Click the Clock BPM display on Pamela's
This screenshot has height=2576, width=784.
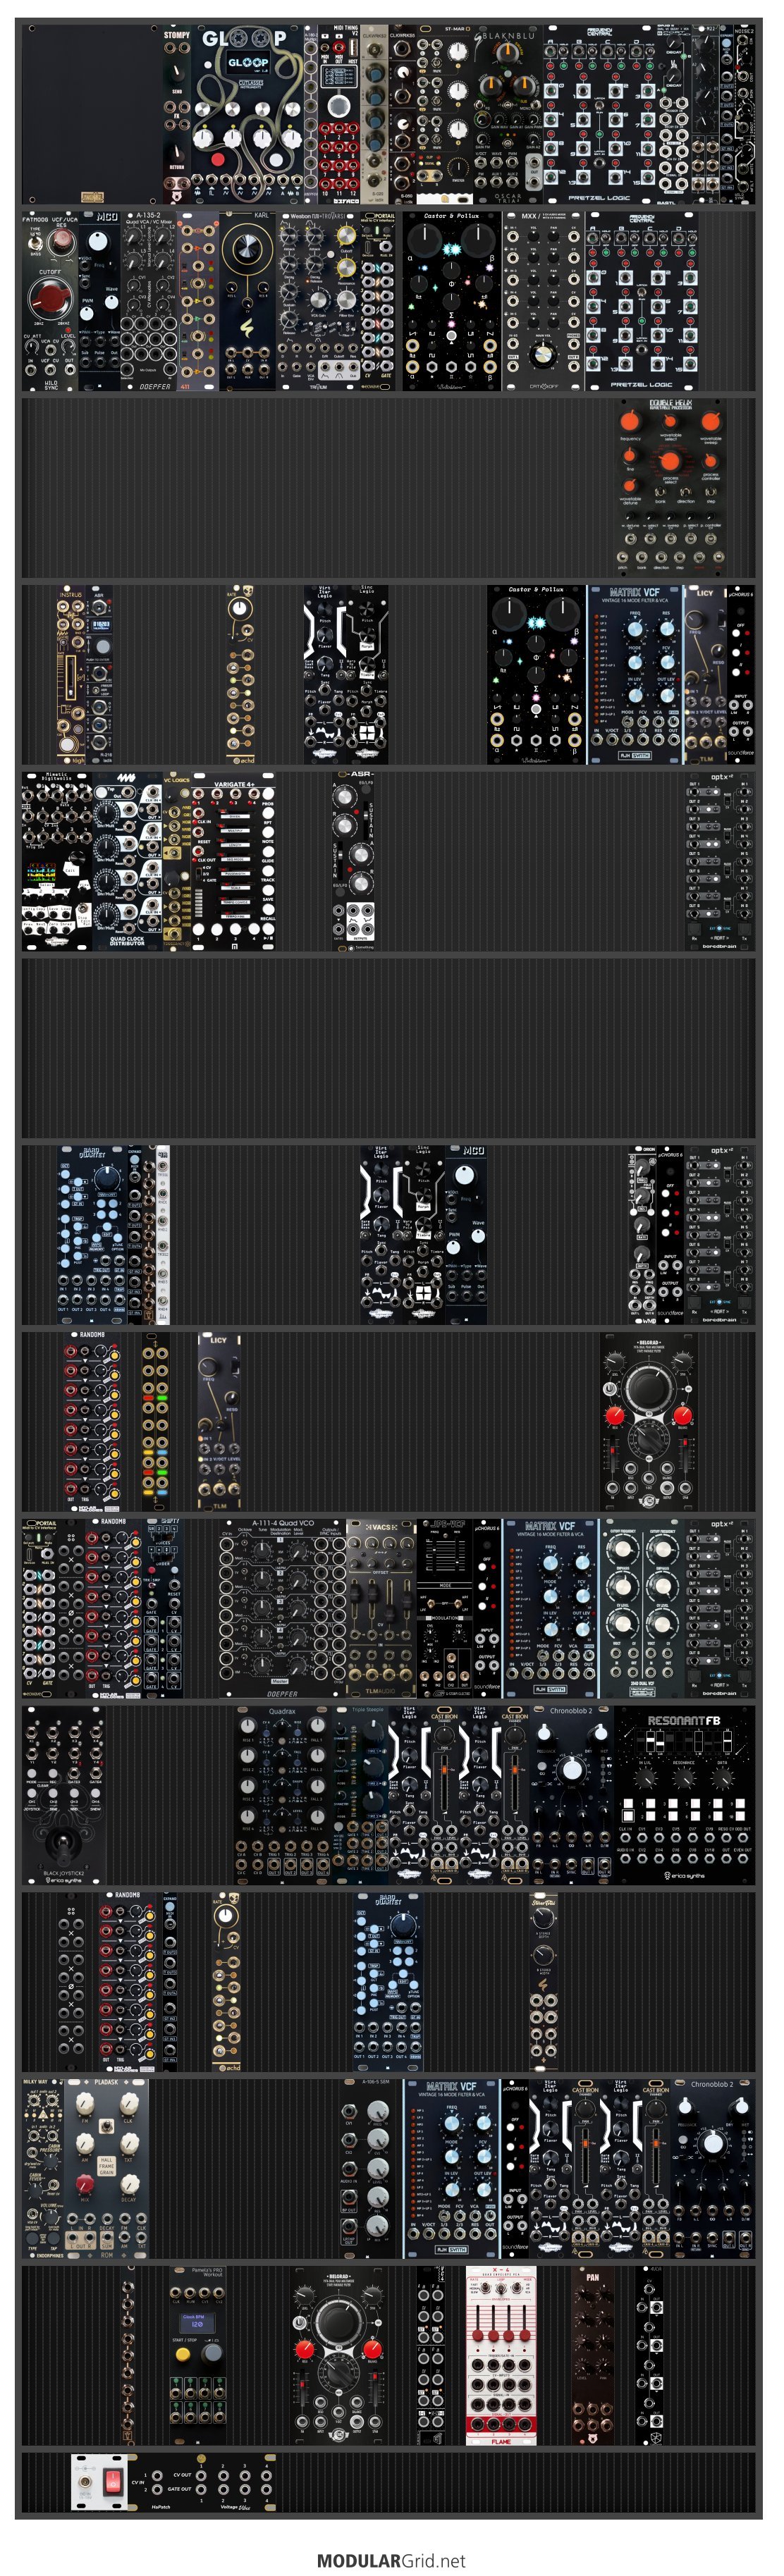(x=197, y=2324)
